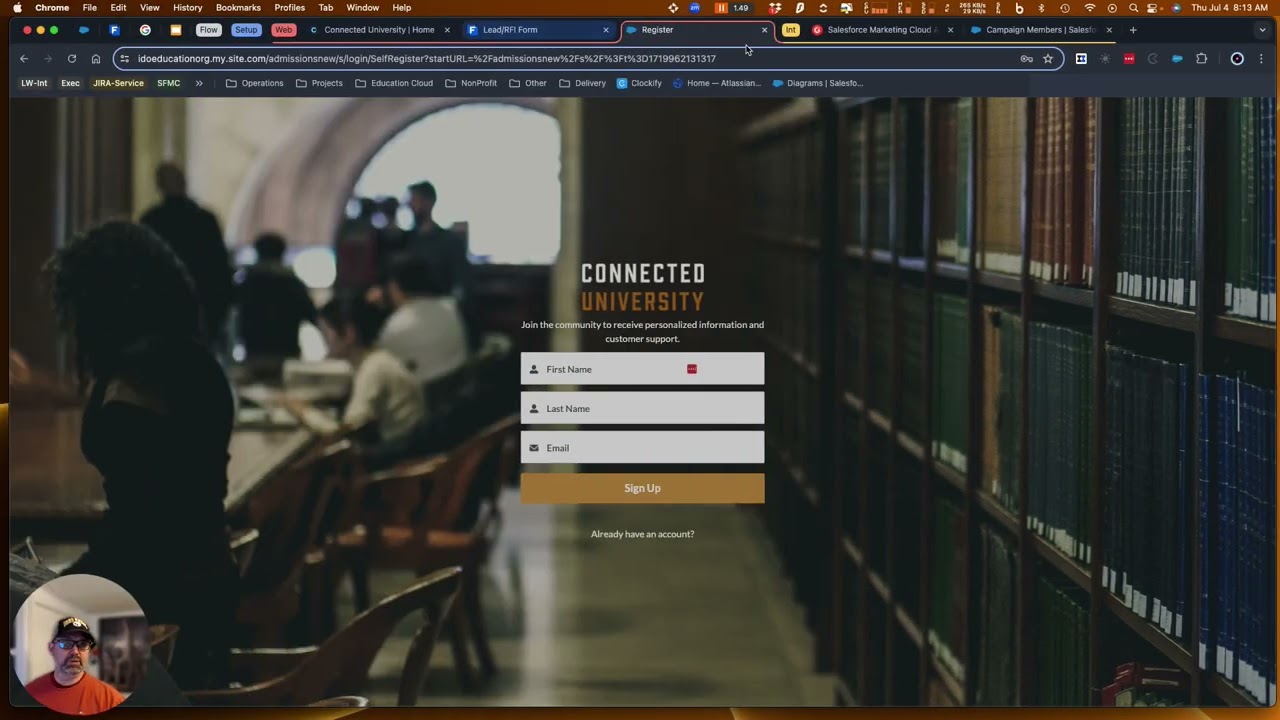Image resolution: width=1280 pixels, height=720 pixels.
Task: Open SFMC bookmark
Action: pos(169,83)
